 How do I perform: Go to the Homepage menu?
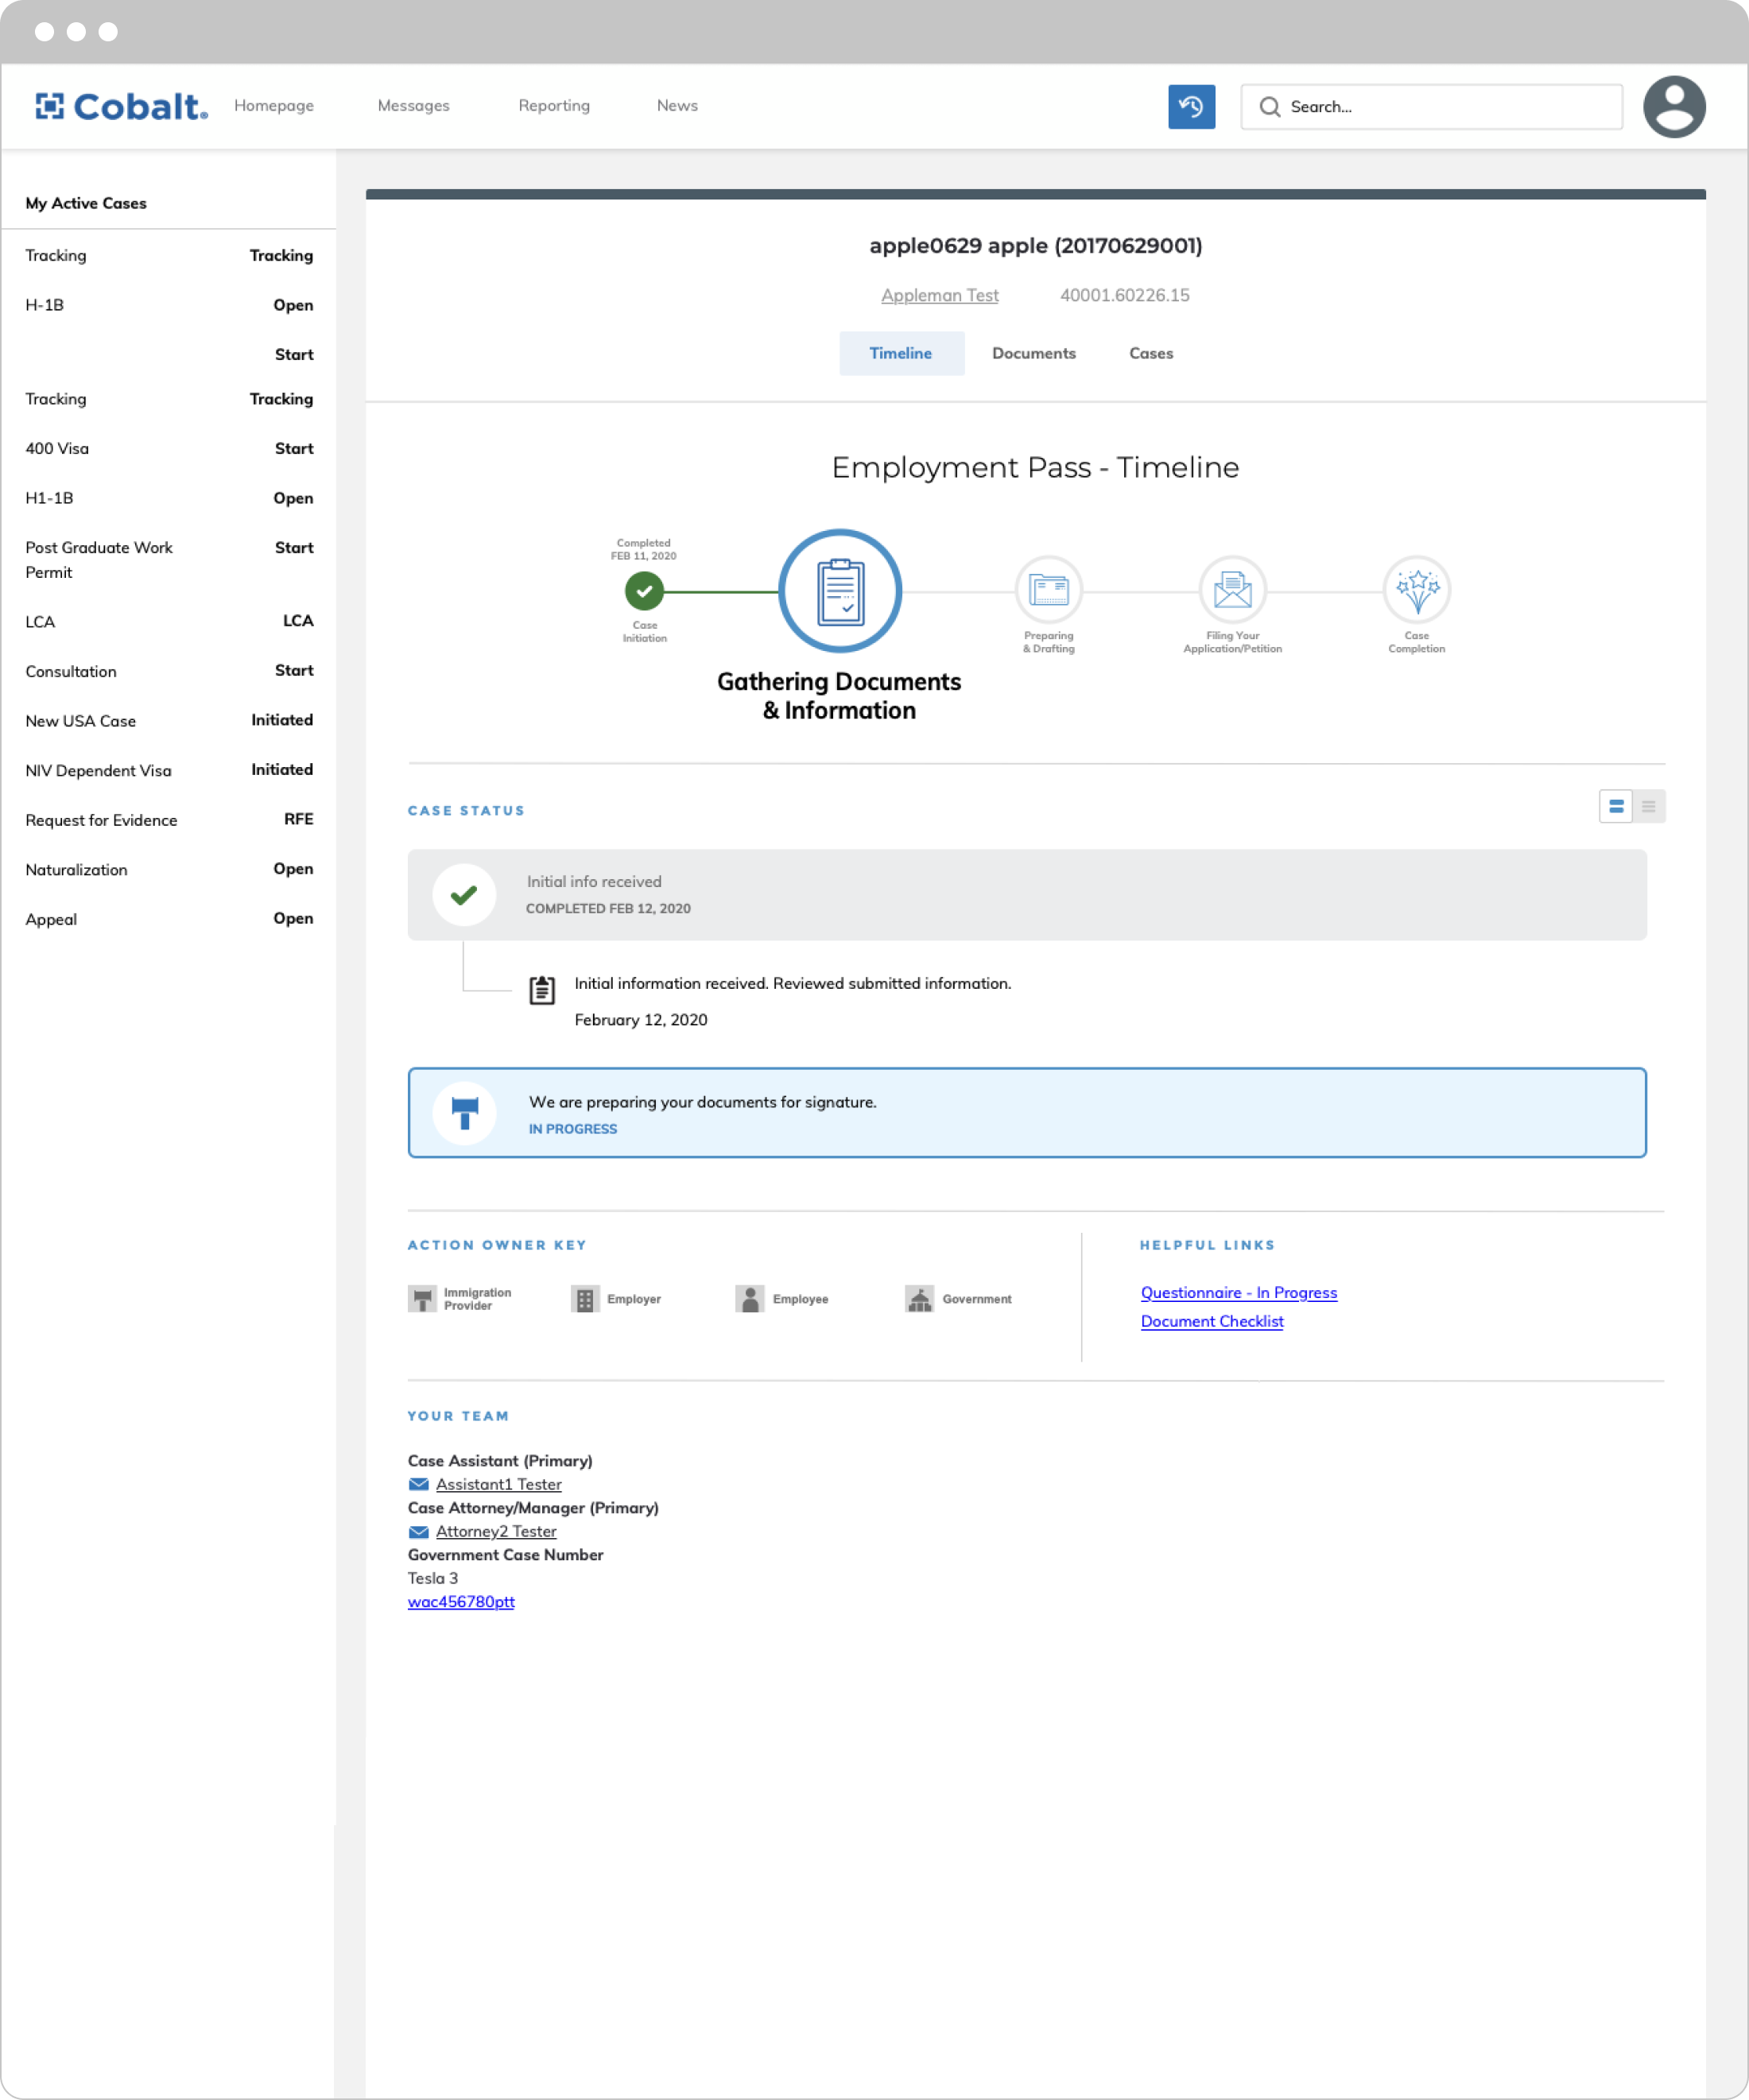tap(274, 106)
